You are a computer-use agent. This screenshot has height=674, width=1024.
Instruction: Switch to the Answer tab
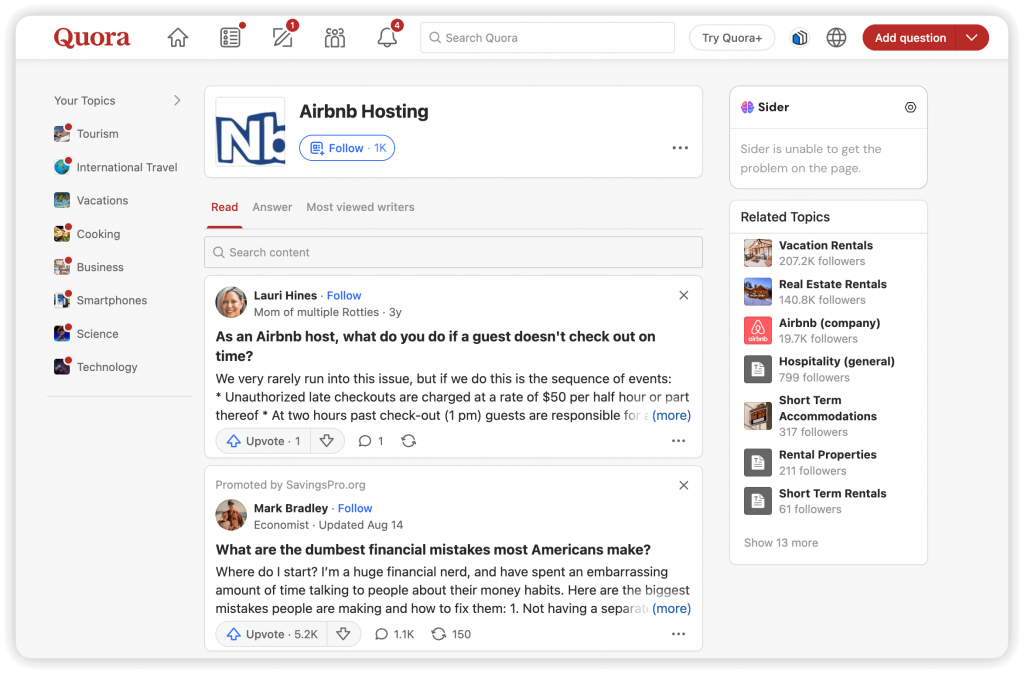click(x=272, y=207)
